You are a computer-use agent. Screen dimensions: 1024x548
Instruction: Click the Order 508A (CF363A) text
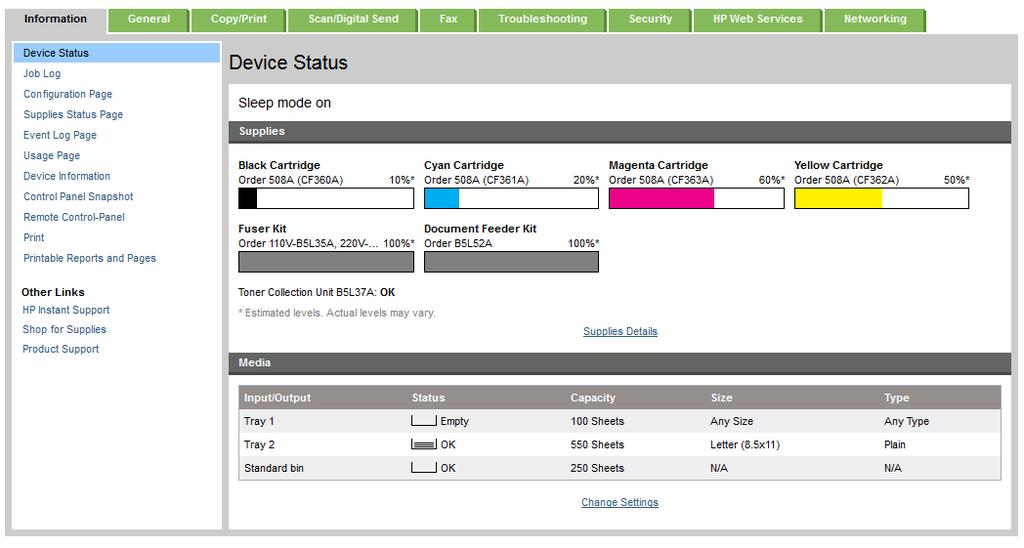tap(661, 180)
